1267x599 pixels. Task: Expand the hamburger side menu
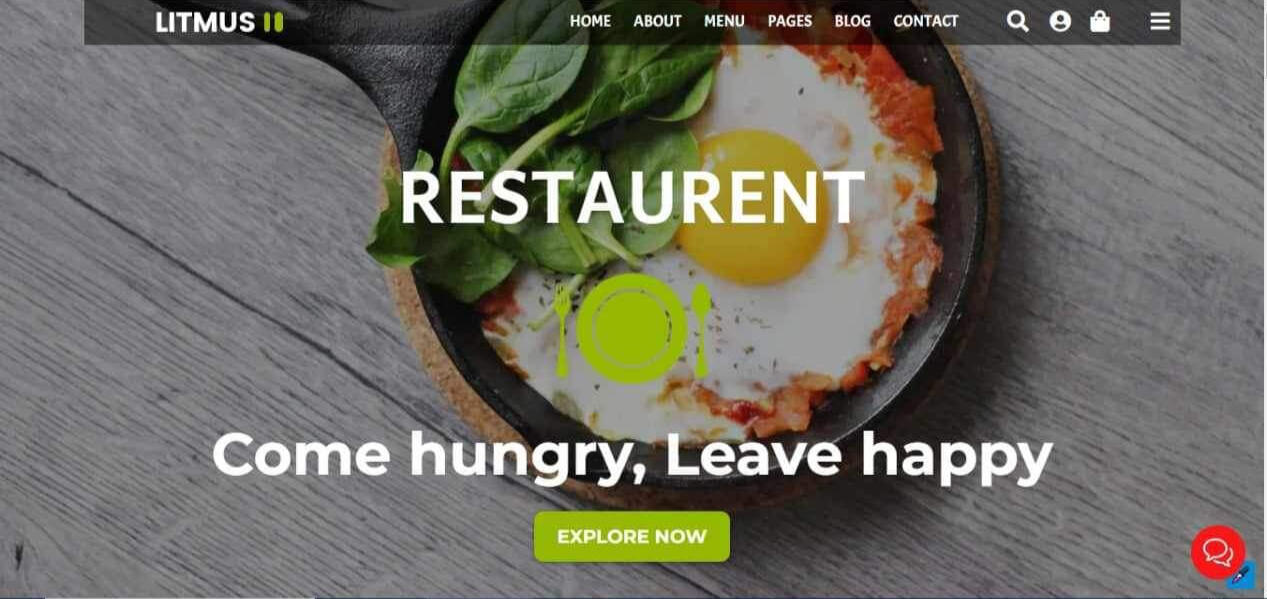[1160, 21]
